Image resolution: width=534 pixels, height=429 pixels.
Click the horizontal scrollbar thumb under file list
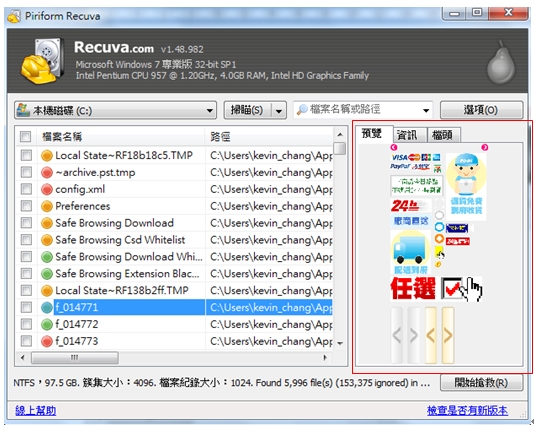(75, 358)
